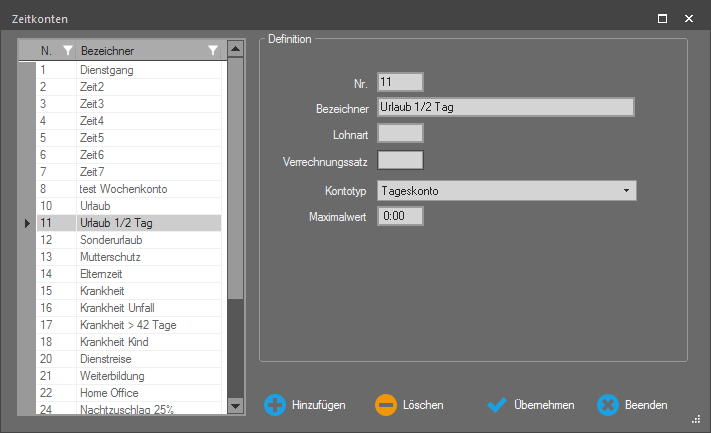Focus the Lohnart input field
Image resolution: width=711 pixels, height=433 pixels.
(400, 133)
